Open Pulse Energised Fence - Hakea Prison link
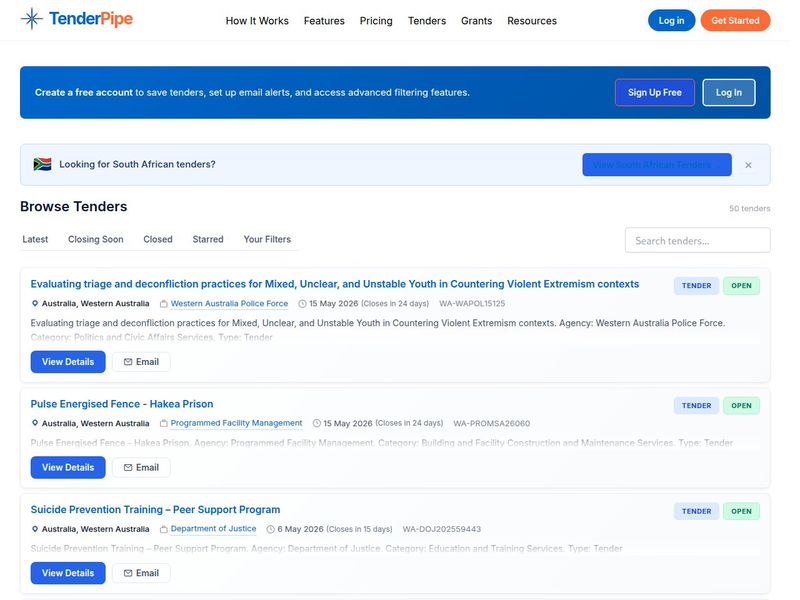This screenshot has height=600, width=800. click(x=122, y=404)
